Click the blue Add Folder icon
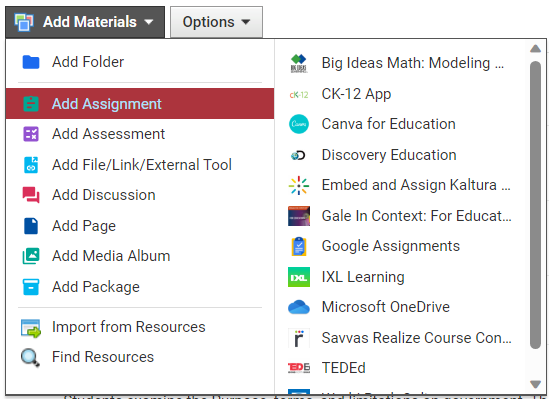Viewport: 549px width, 399px height. pyautogui.click(x=31, y=62)
